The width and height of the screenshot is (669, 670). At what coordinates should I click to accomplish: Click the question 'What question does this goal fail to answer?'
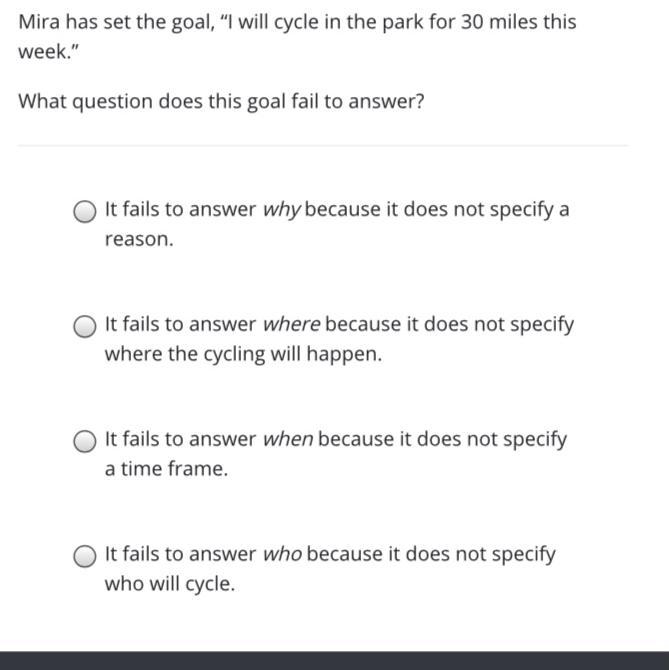(x=221, y=102)
